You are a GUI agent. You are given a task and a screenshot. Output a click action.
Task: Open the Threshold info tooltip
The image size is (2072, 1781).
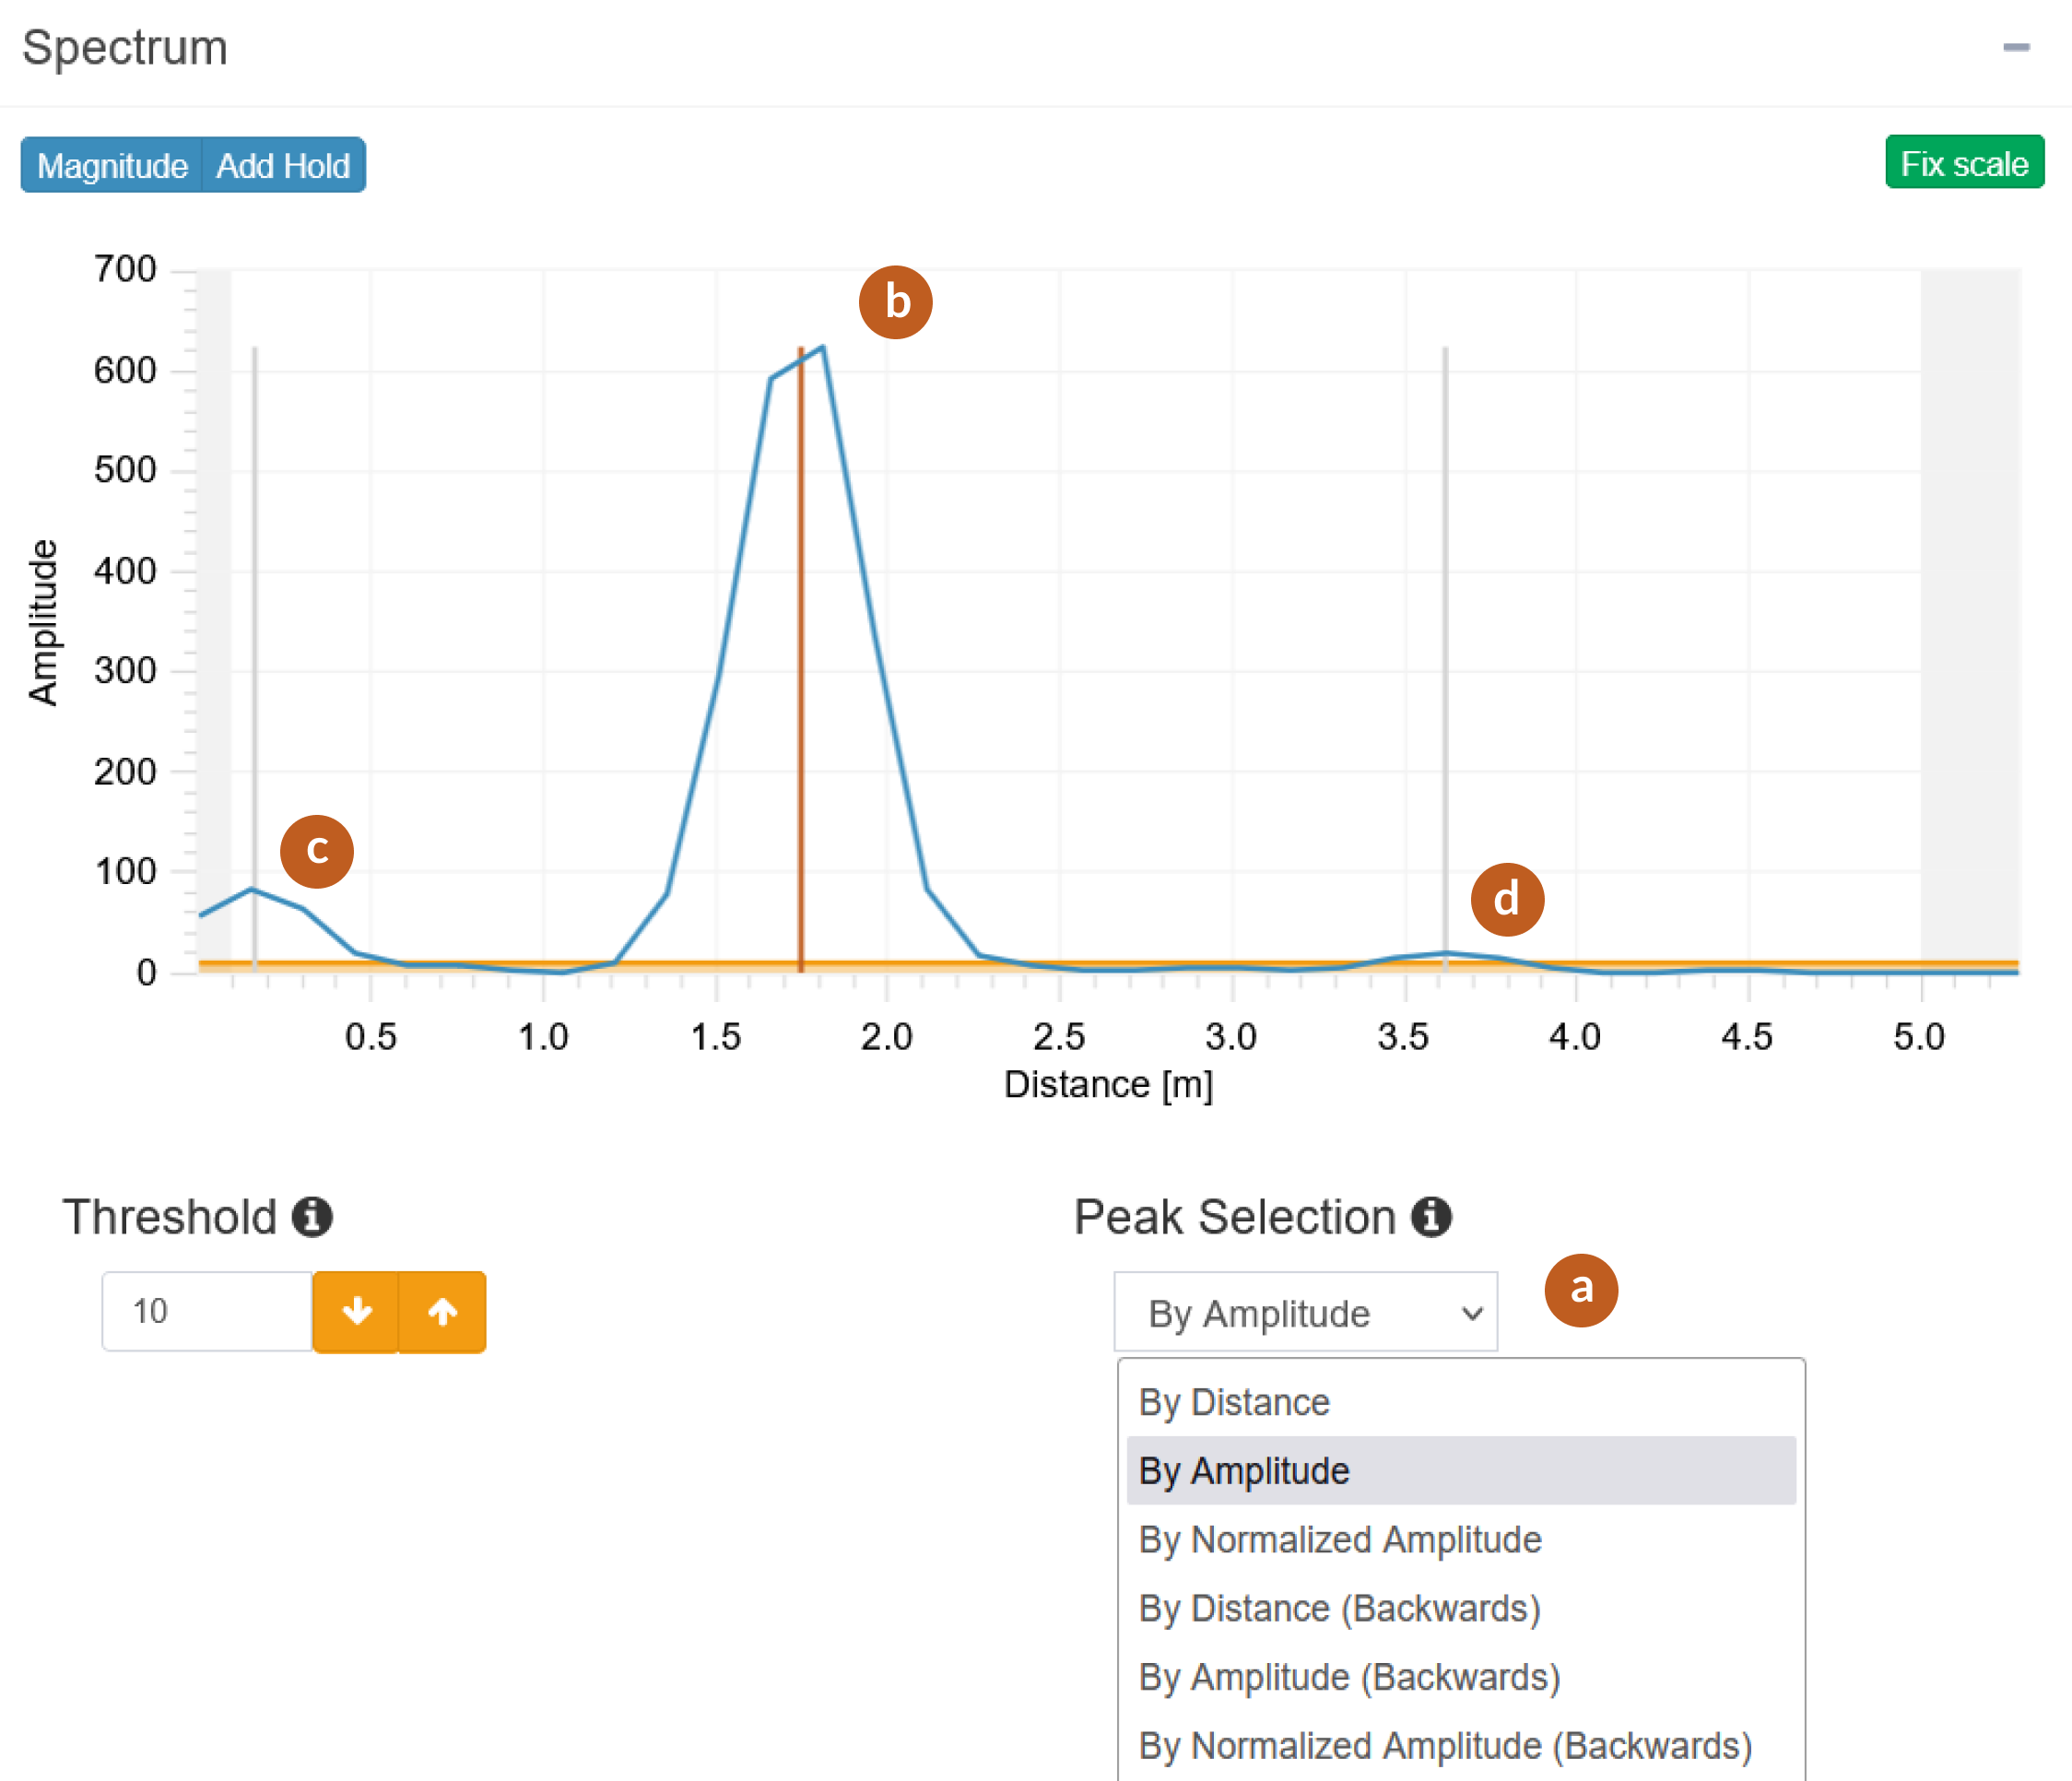(311, 1218)
